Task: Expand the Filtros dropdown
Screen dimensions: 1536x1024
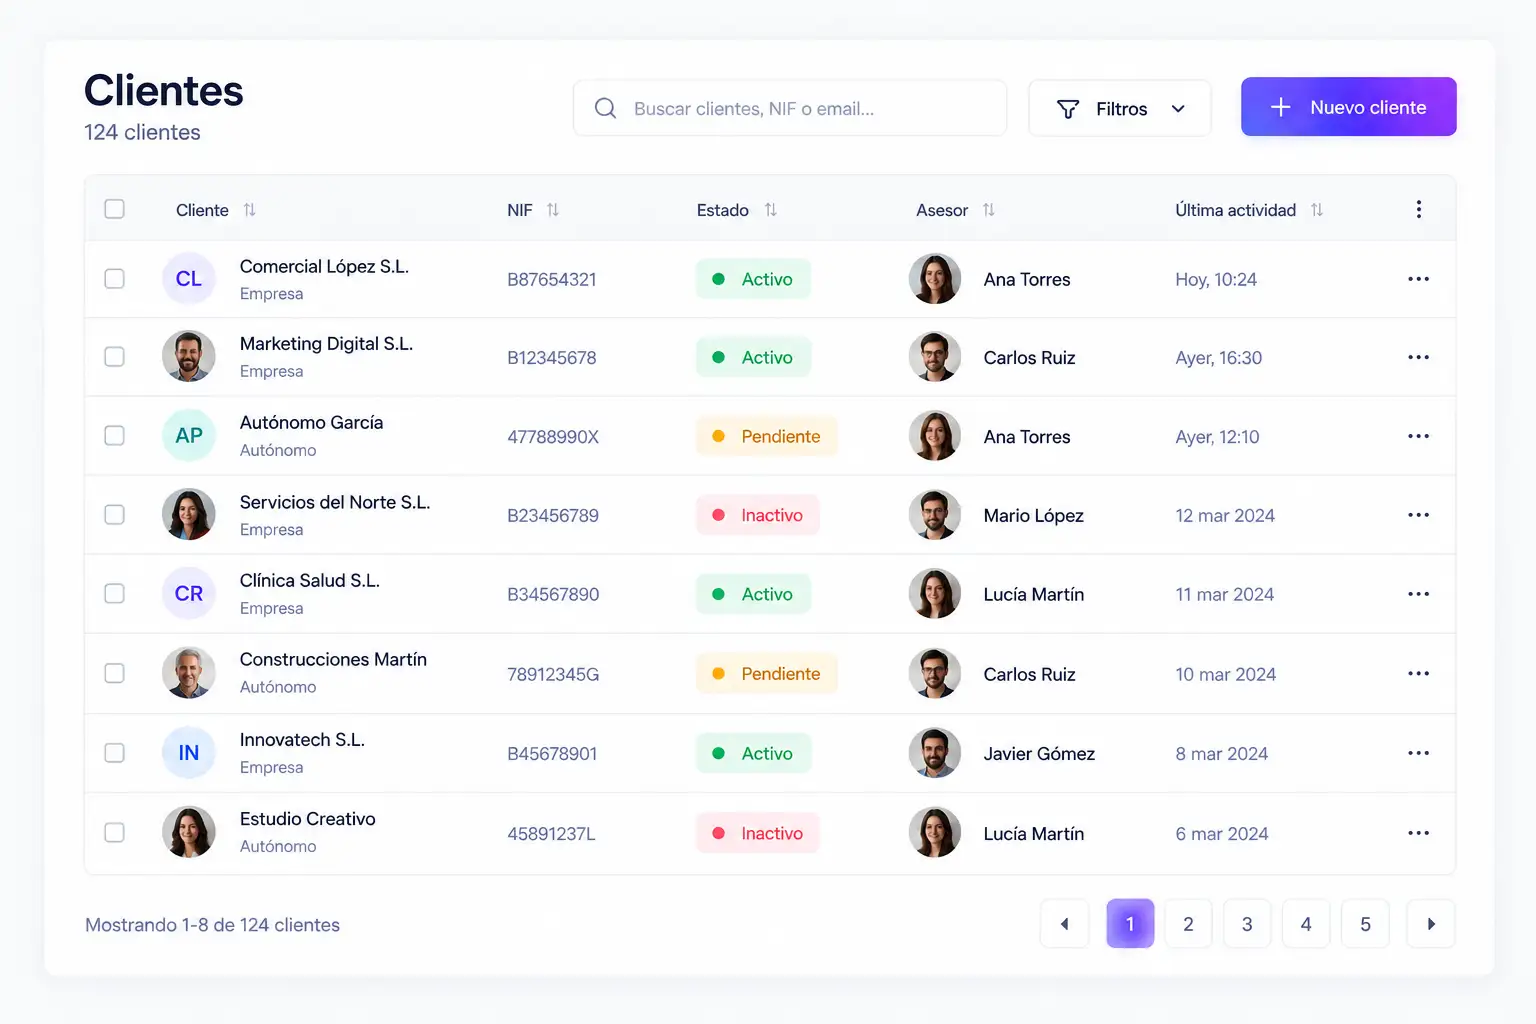Action: click(1120, 108)
